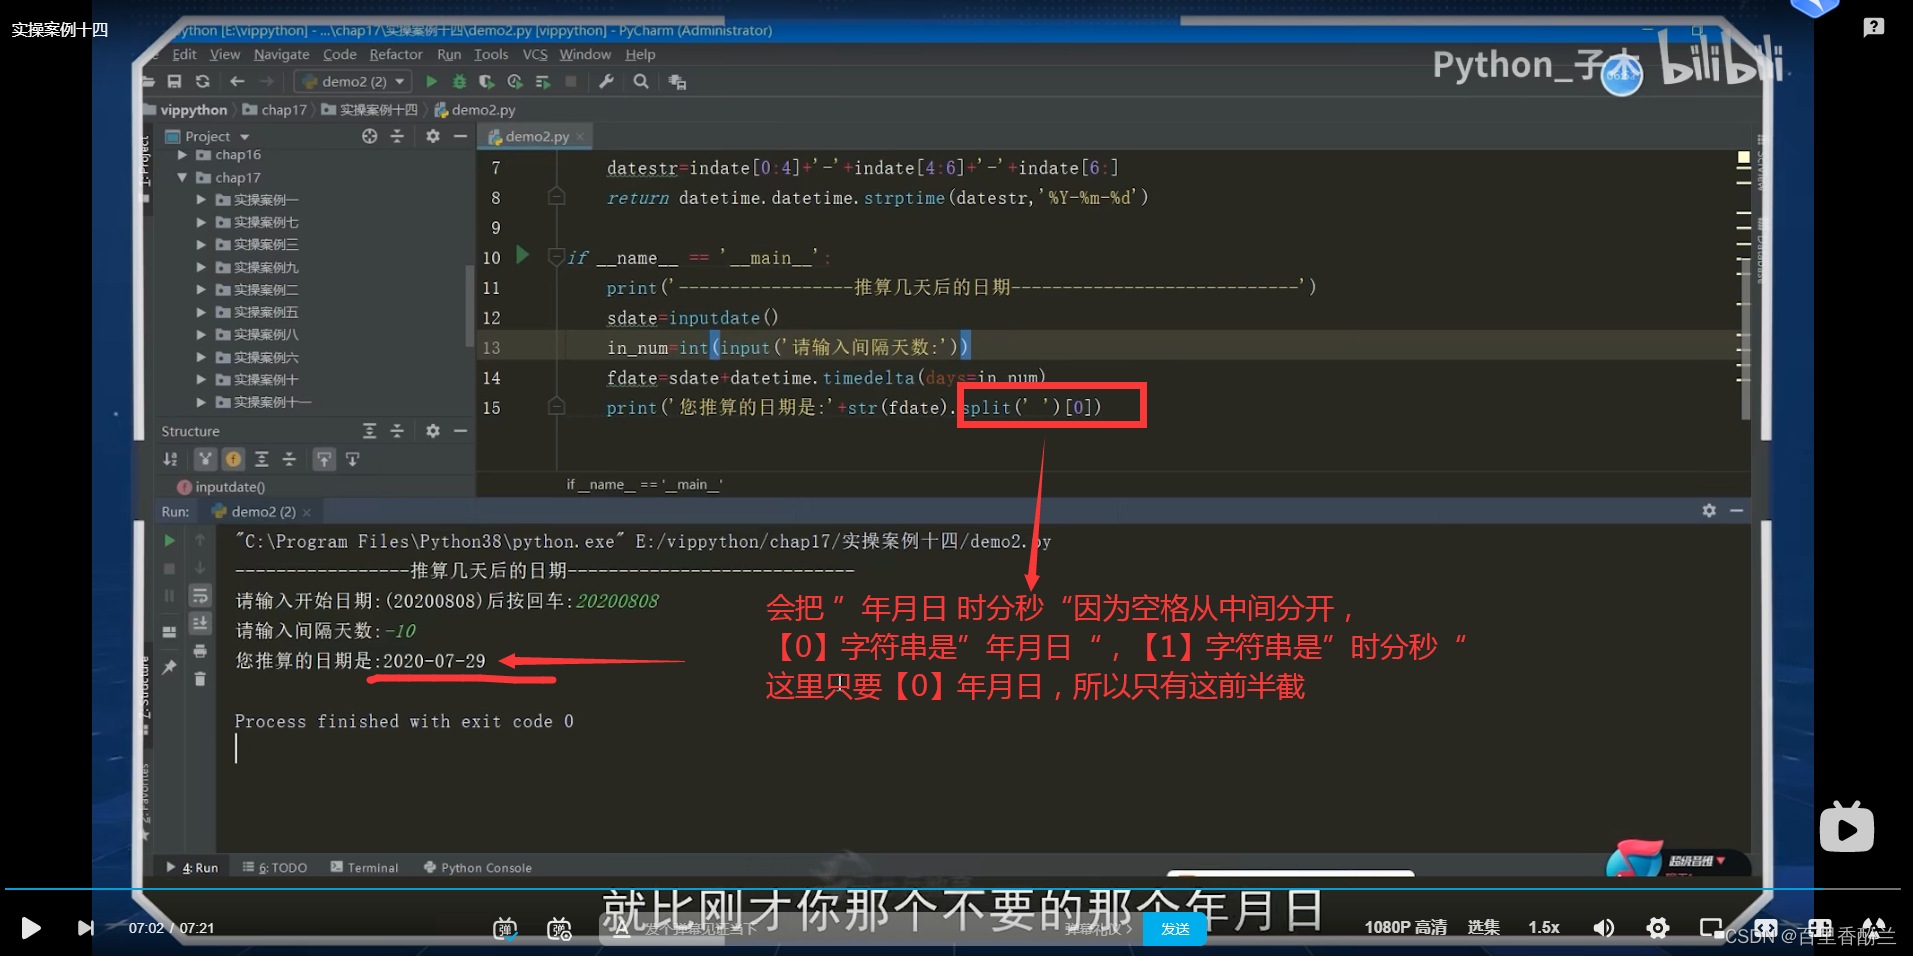This screenshot has height=956, width=1913.
Task: Expand folder 实操案例九
Action: (x=201, y=267)
